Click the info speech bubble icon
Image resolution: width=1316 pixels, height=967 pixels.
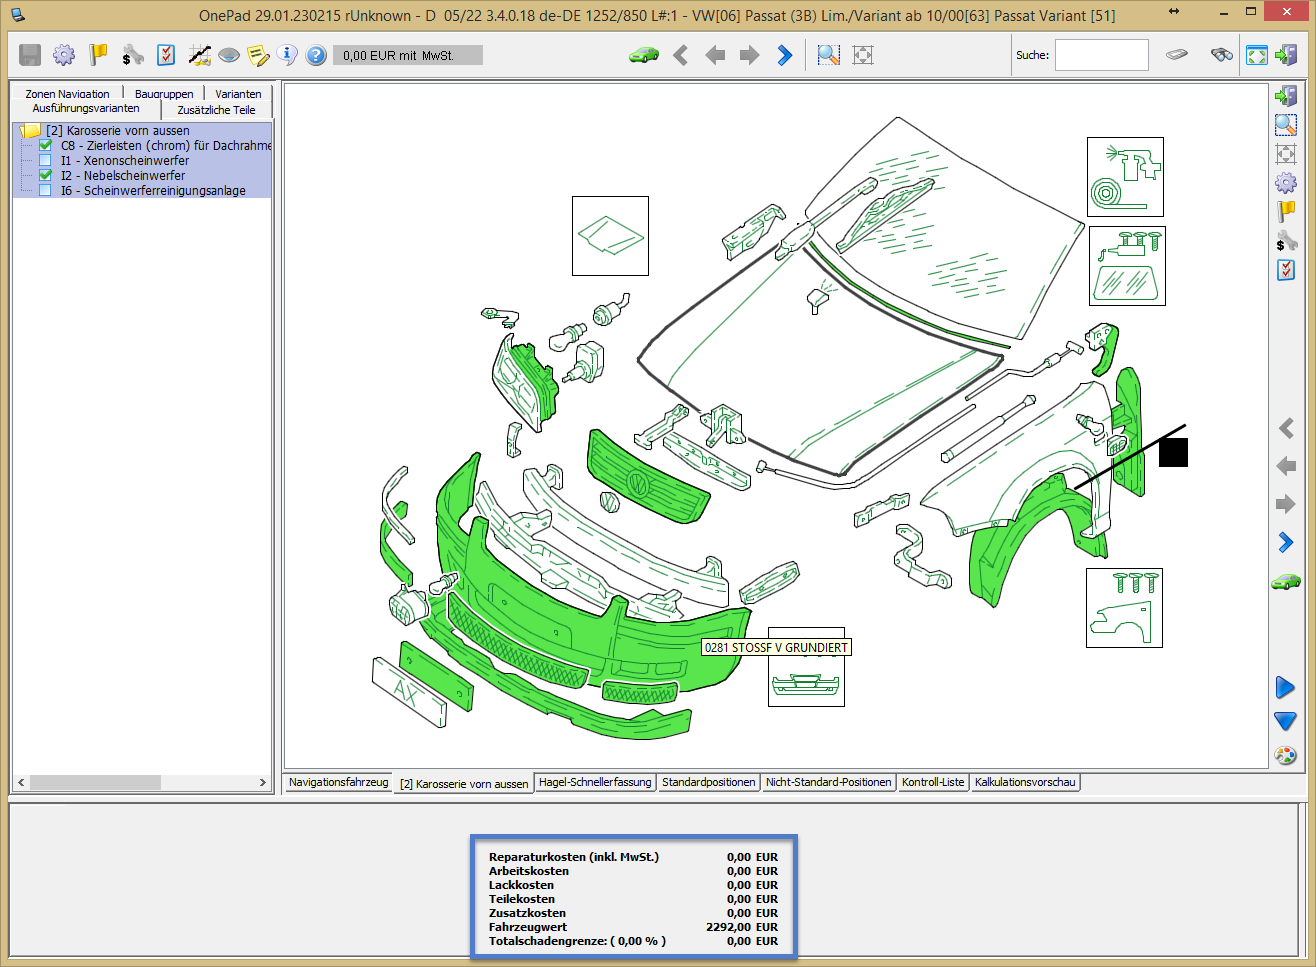click(287, 55)
